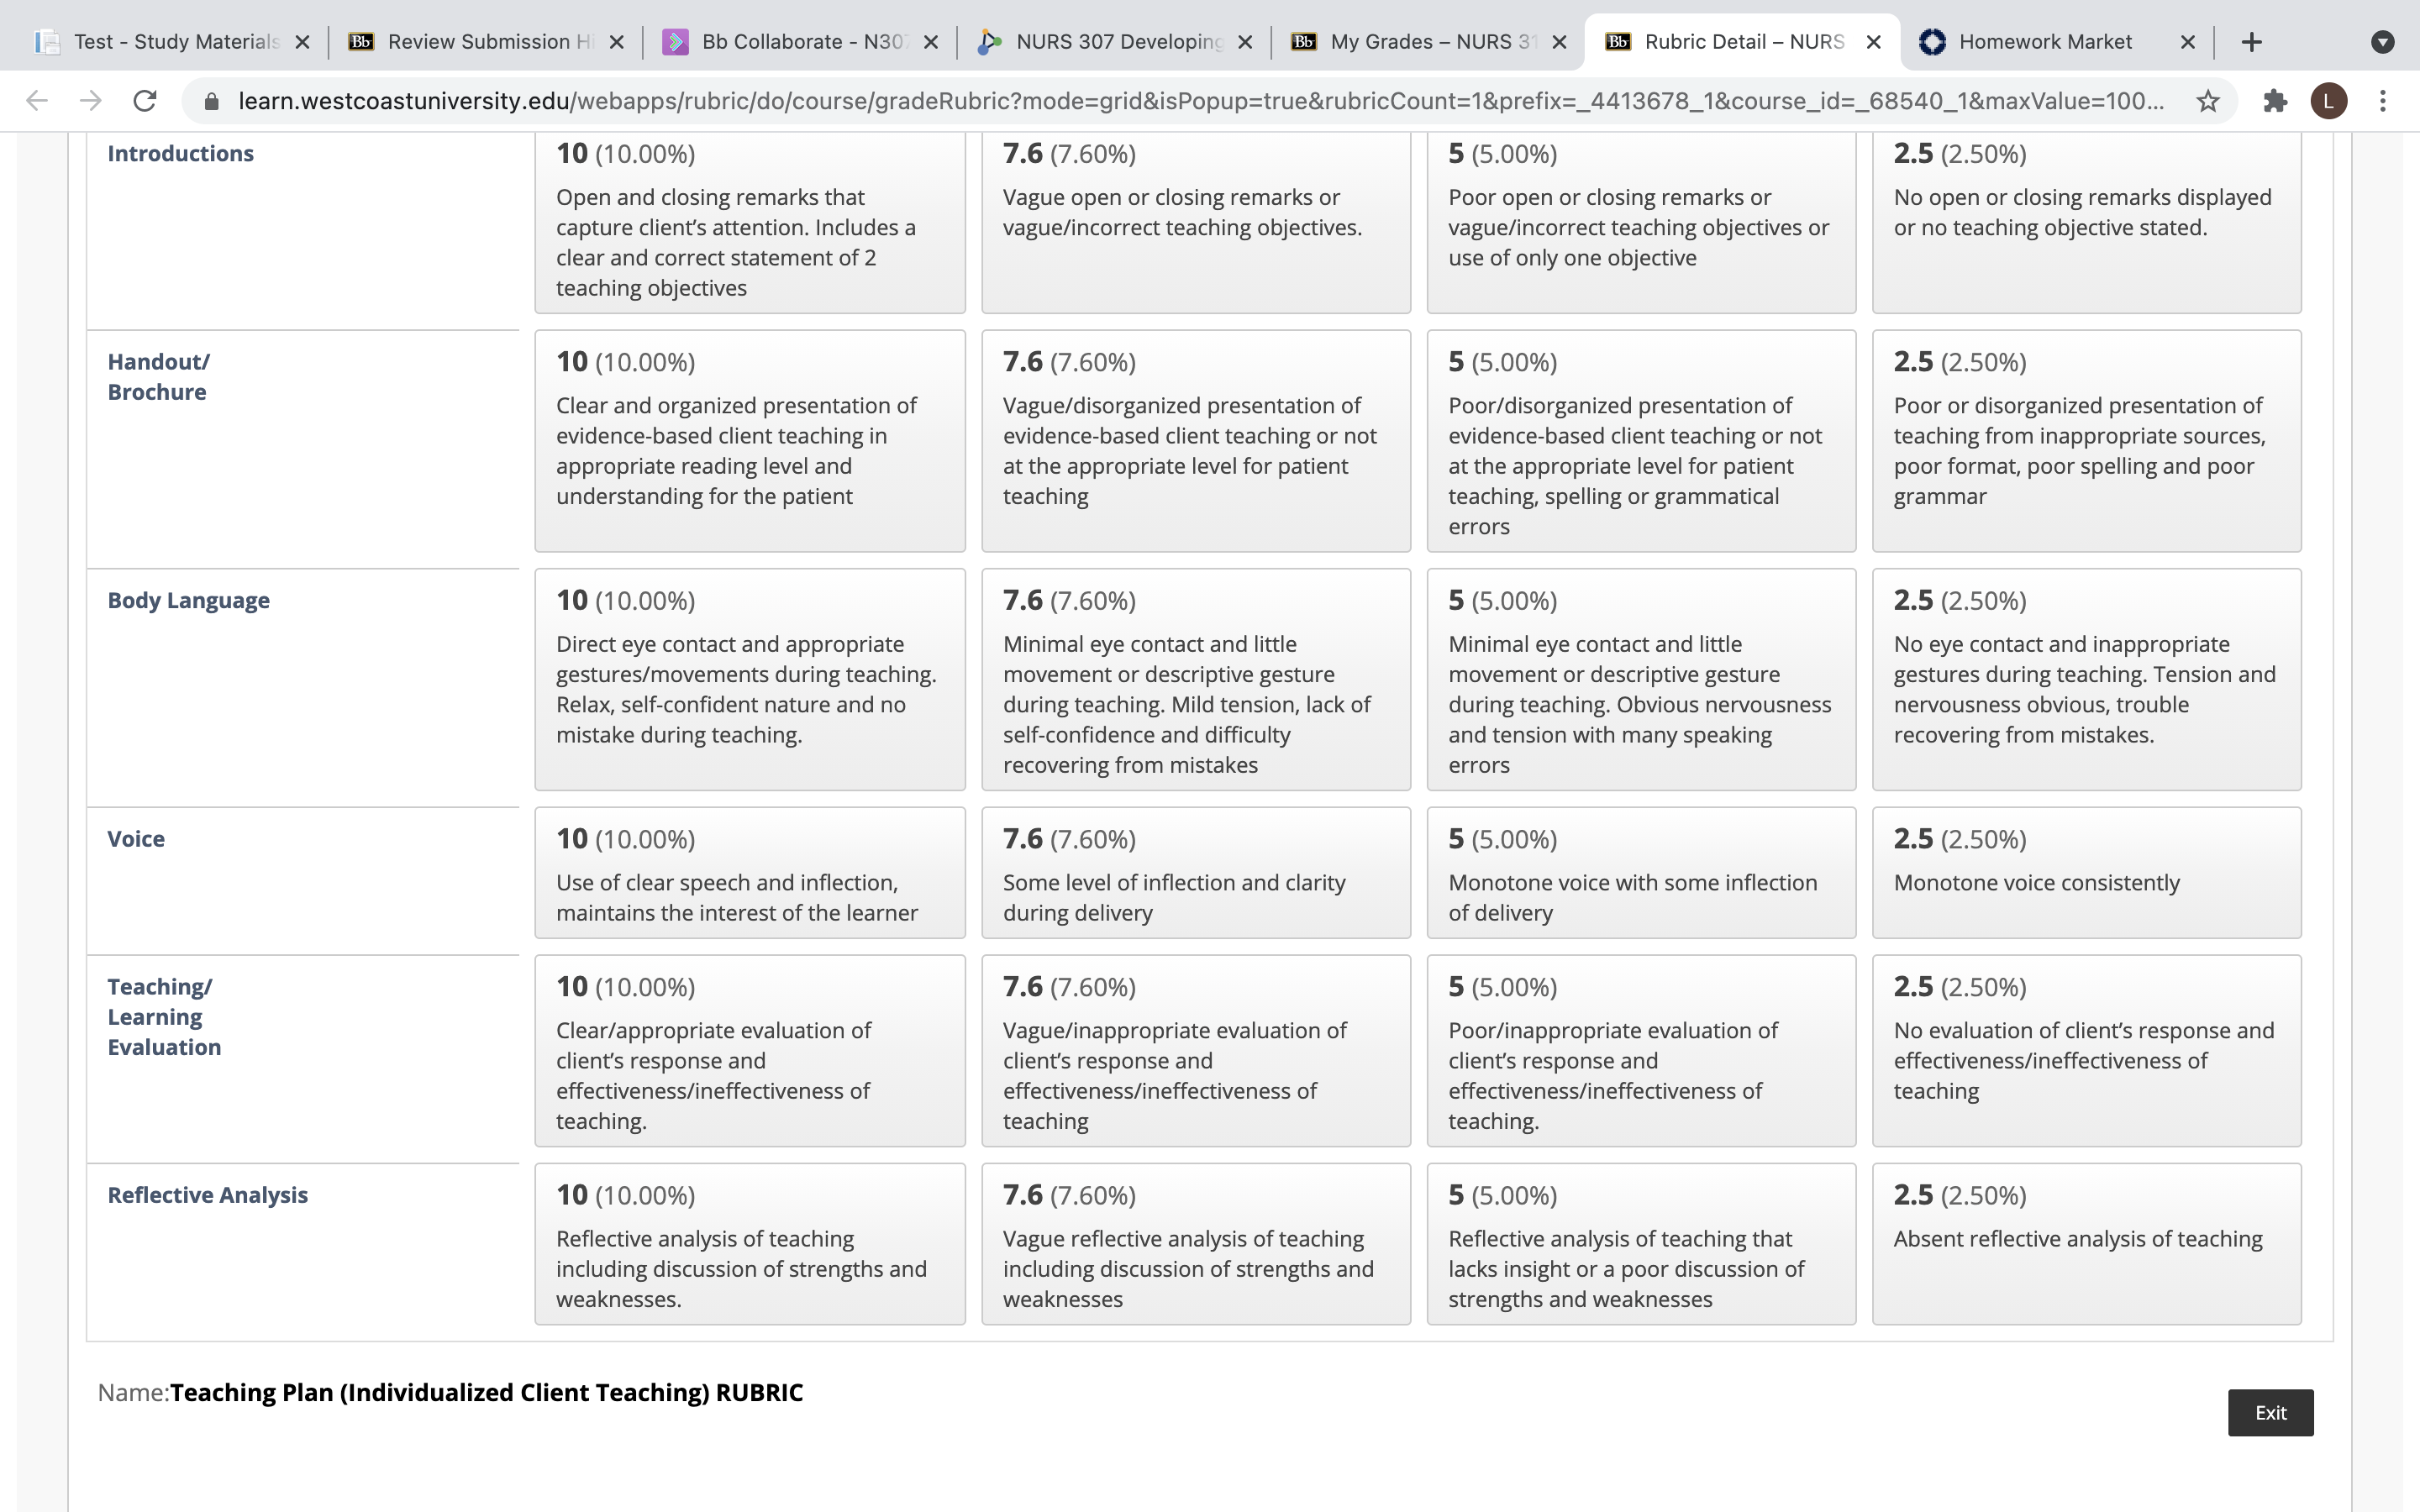This screenshot has width=2420, height=1512.
Task: Close the NURS 307 Developing tab
Action: tap(1245, 42)
